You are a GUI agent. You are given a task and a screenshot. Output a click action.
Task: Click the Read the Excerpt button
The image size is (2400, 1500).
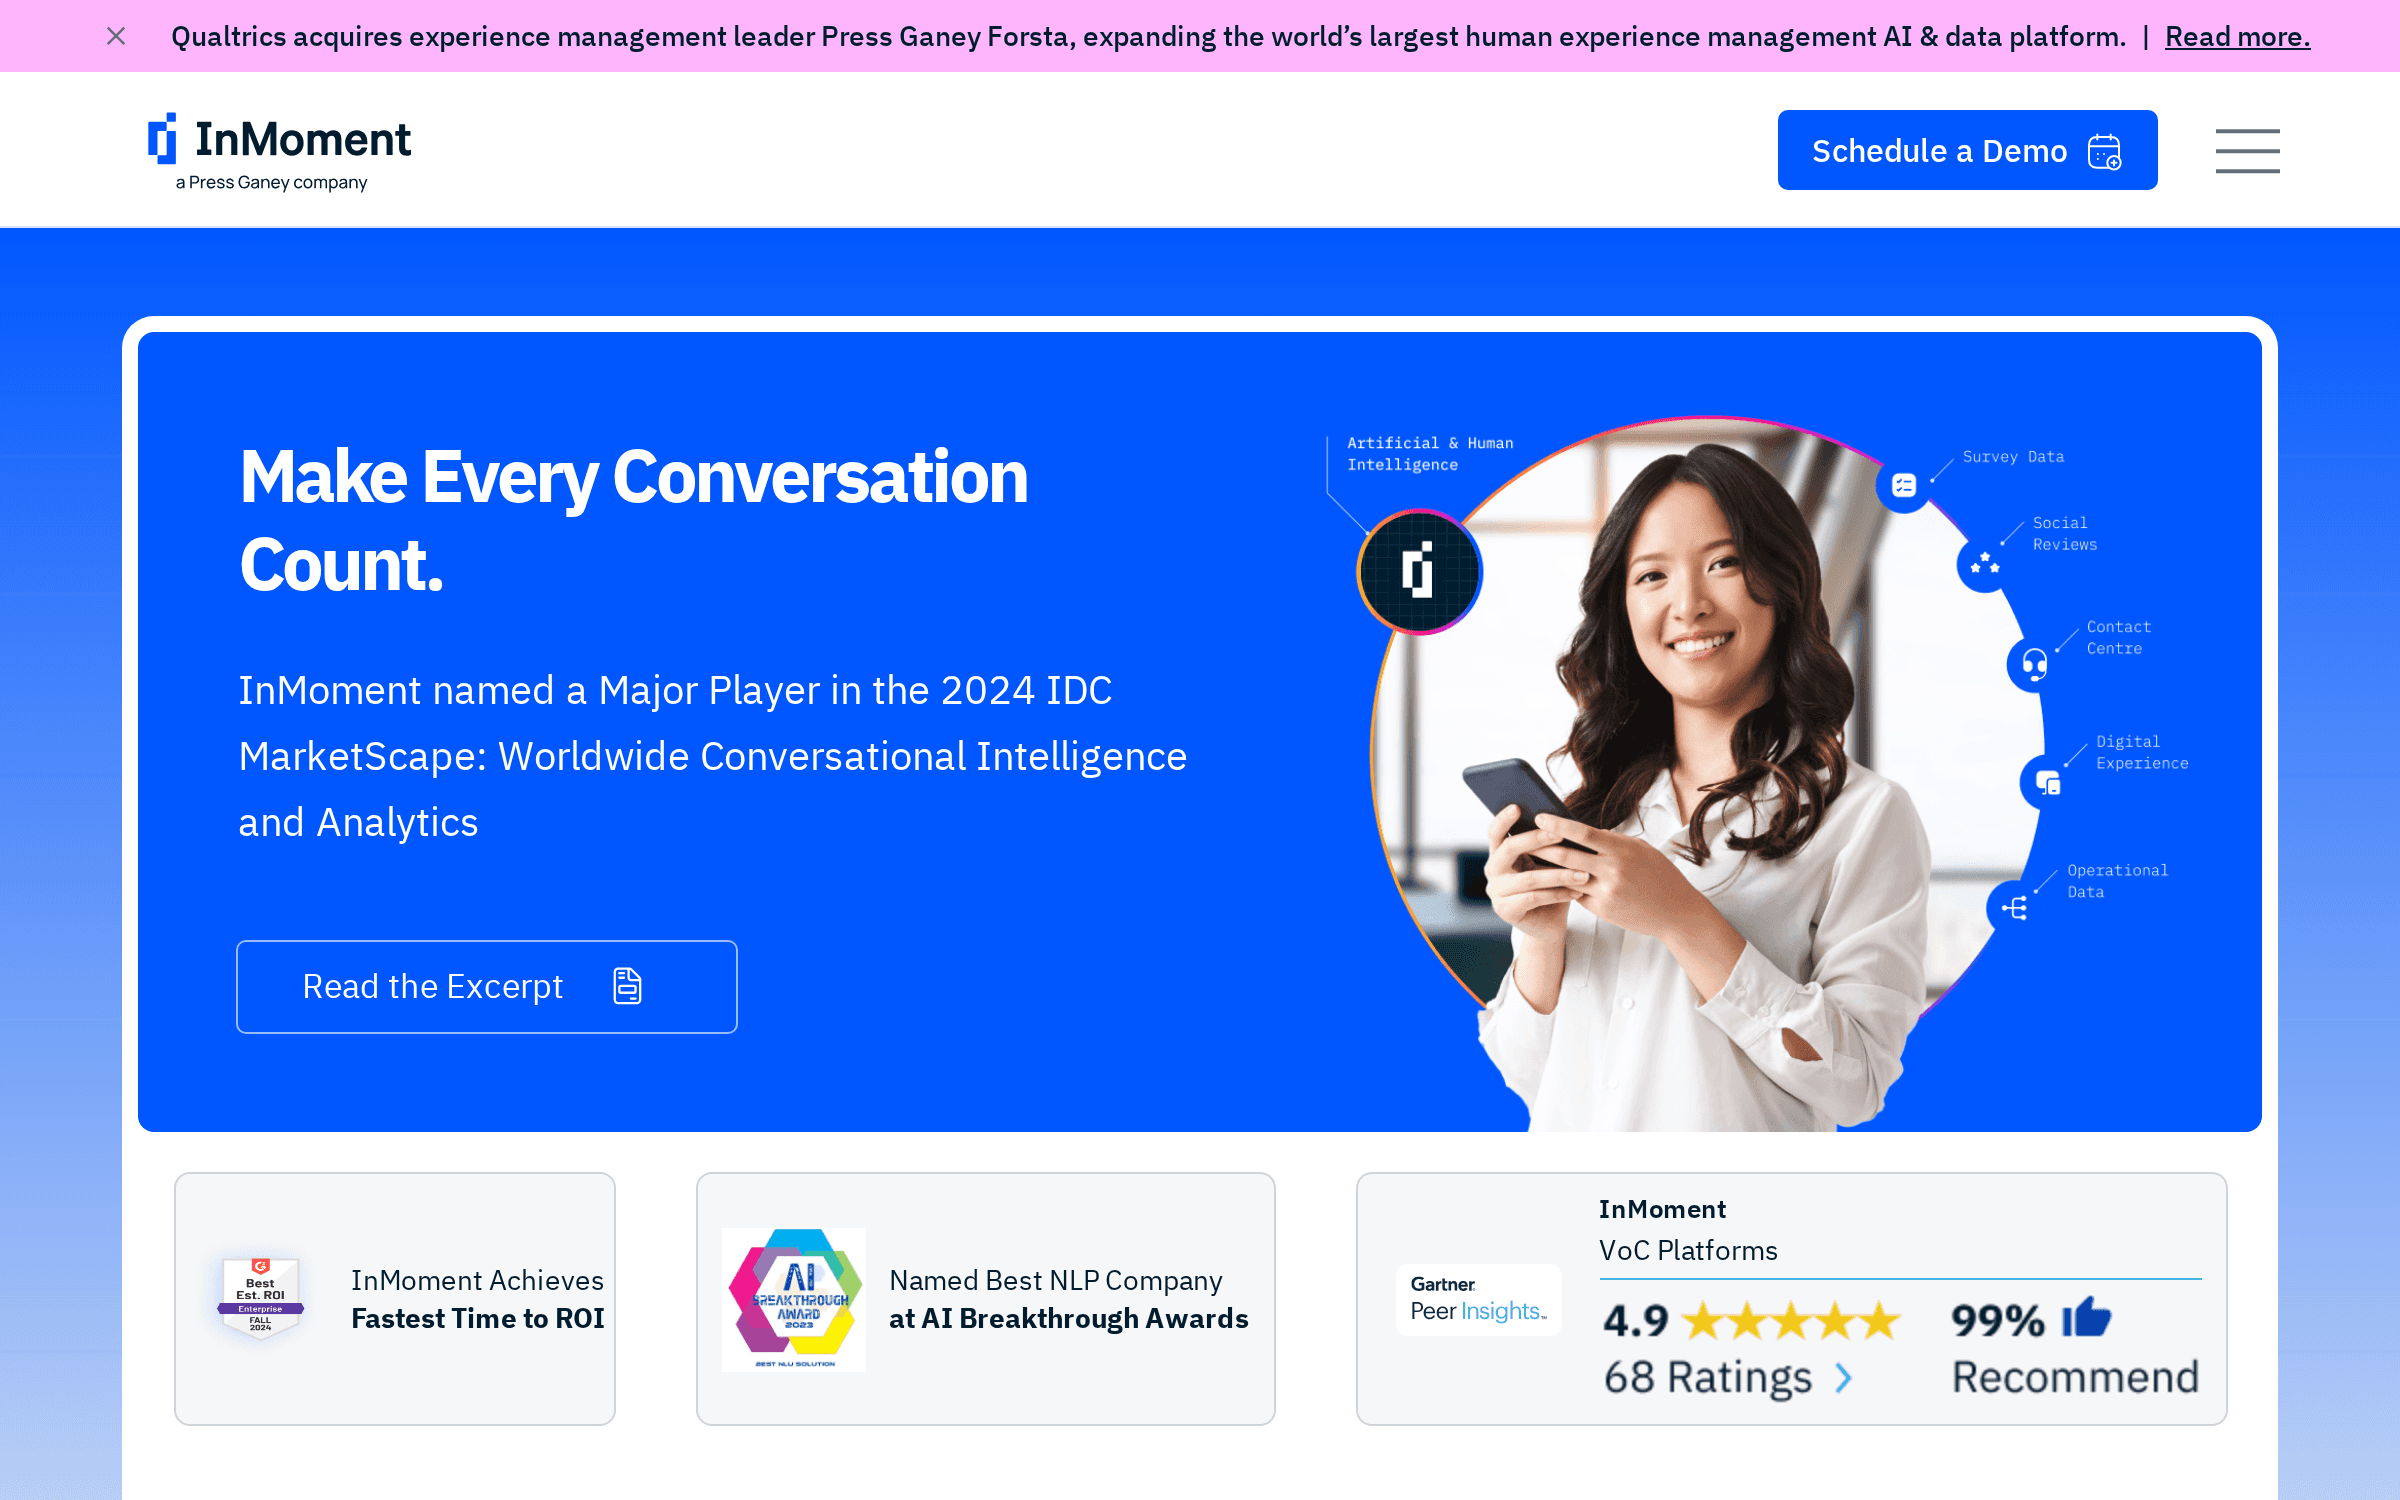pos(487,986)
